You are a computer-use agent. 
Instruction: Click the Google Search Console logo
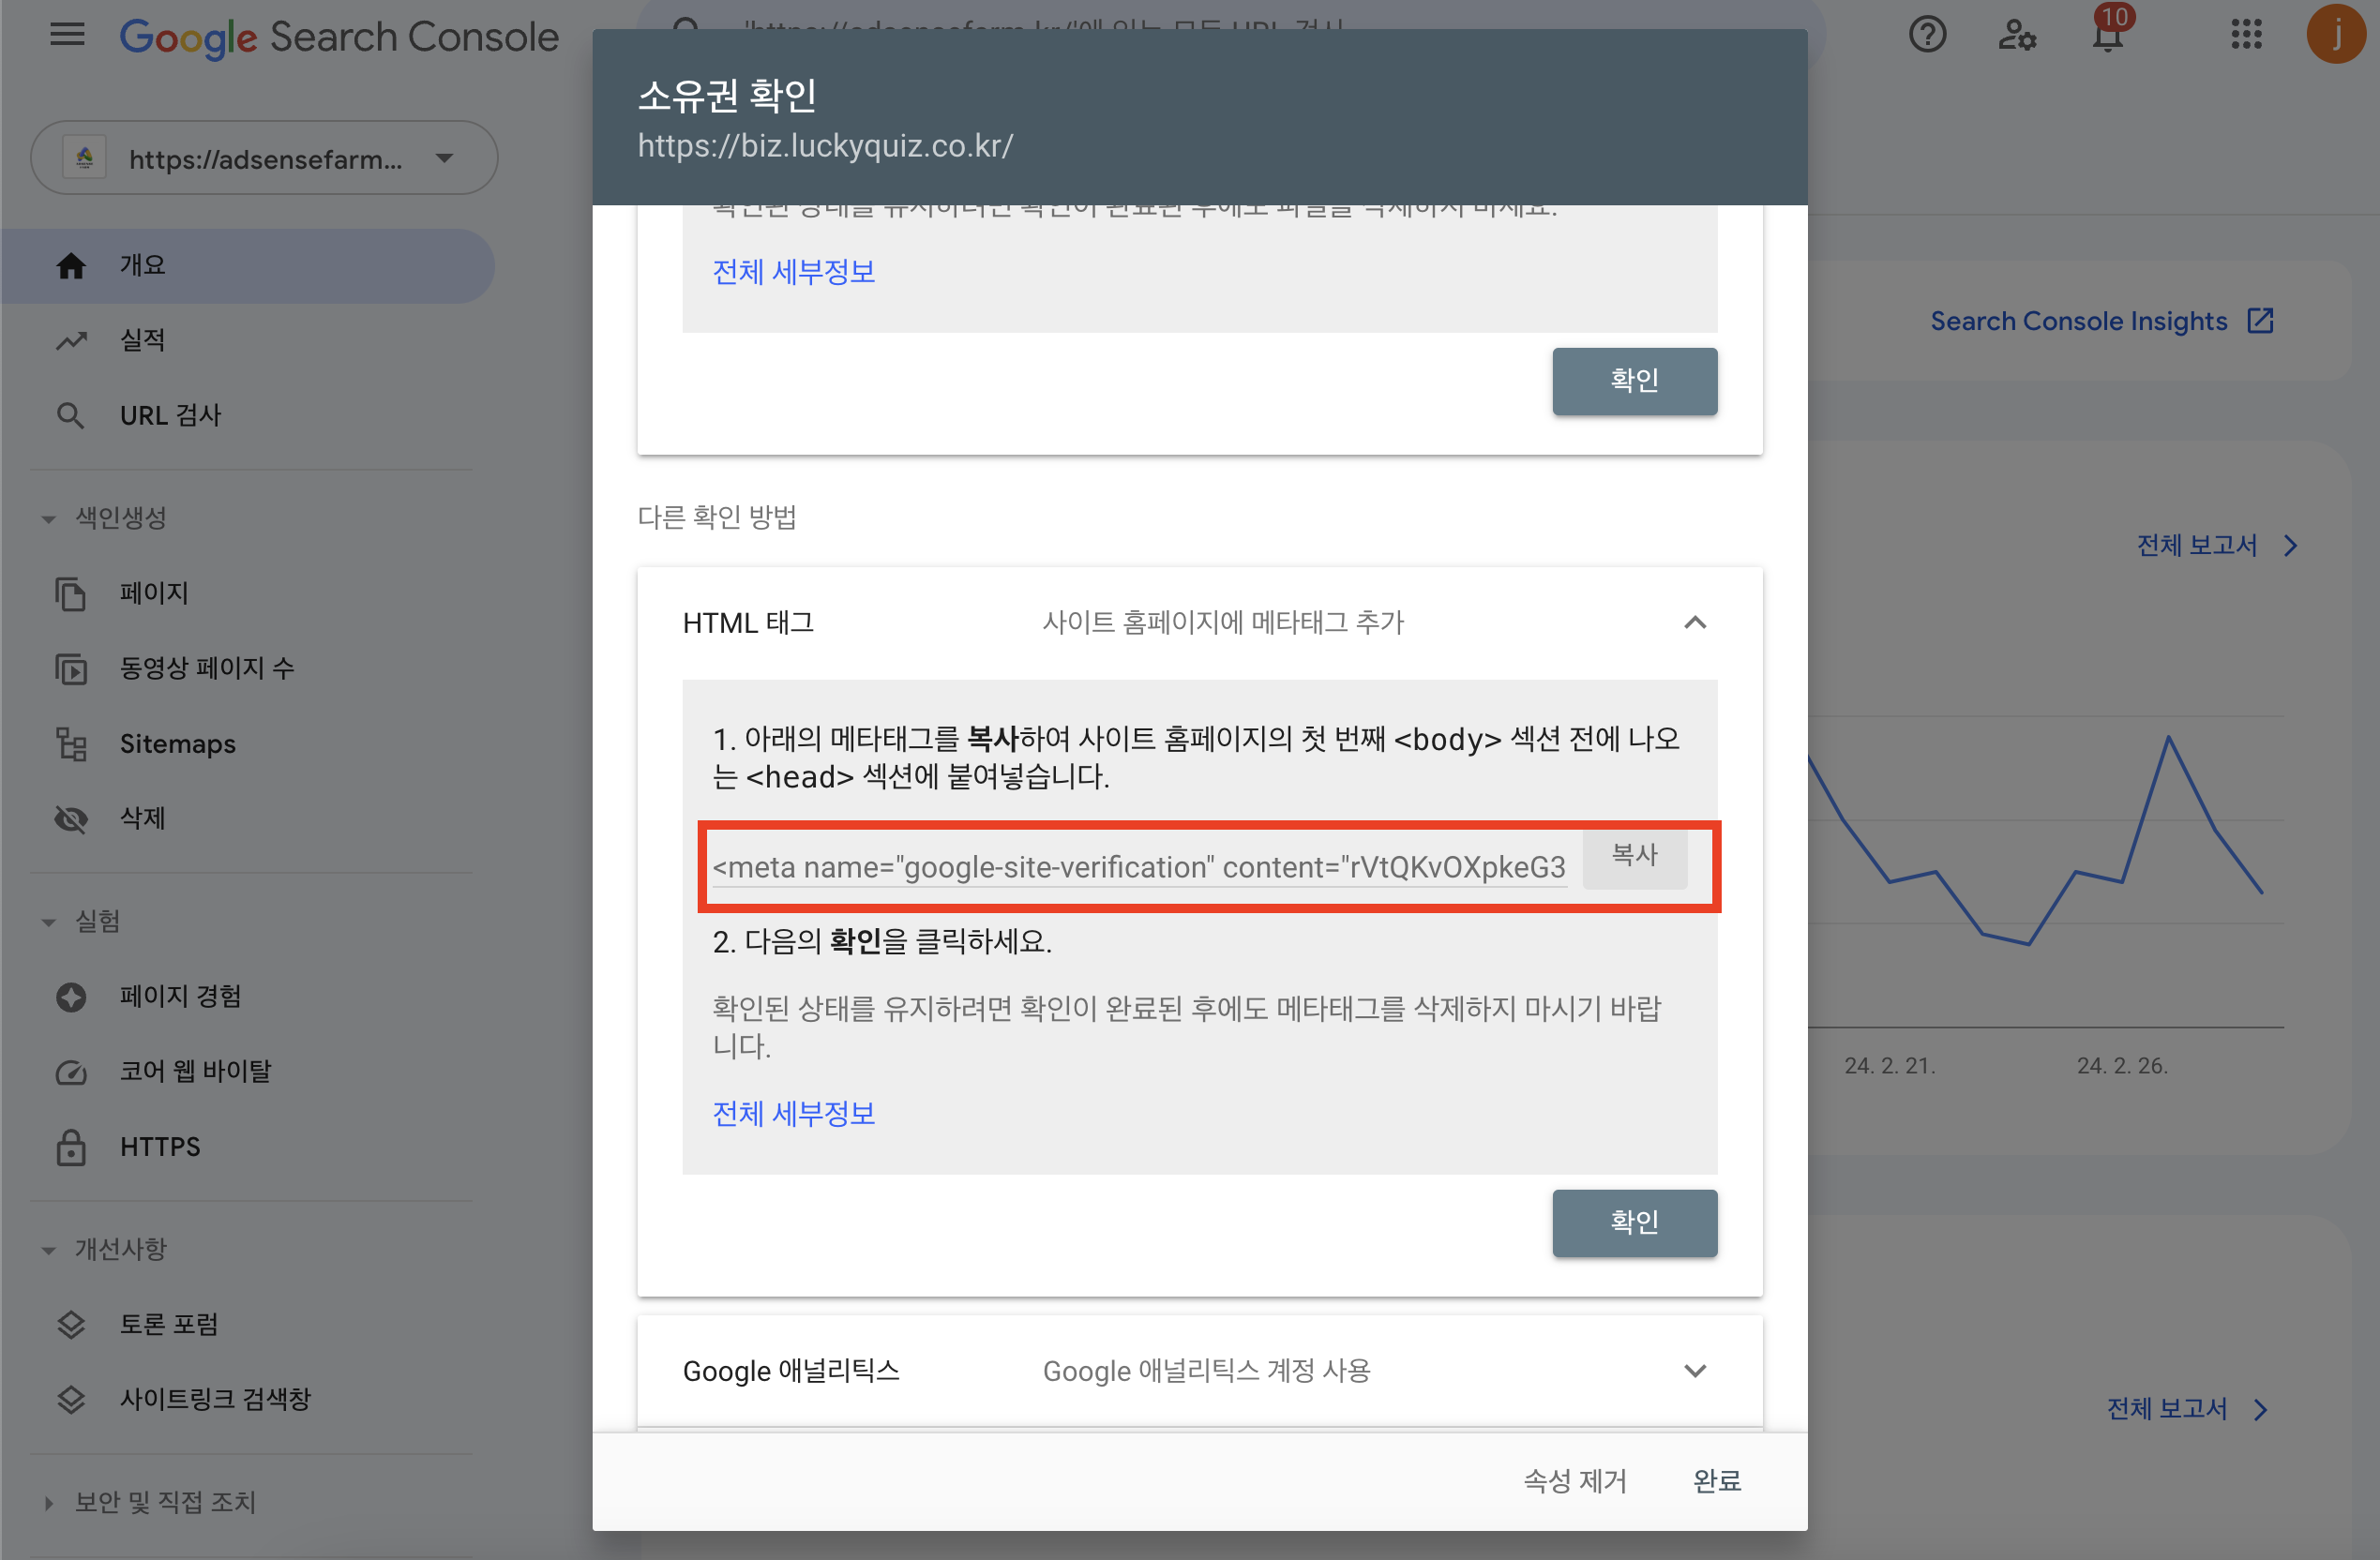[x=339, y=37]
